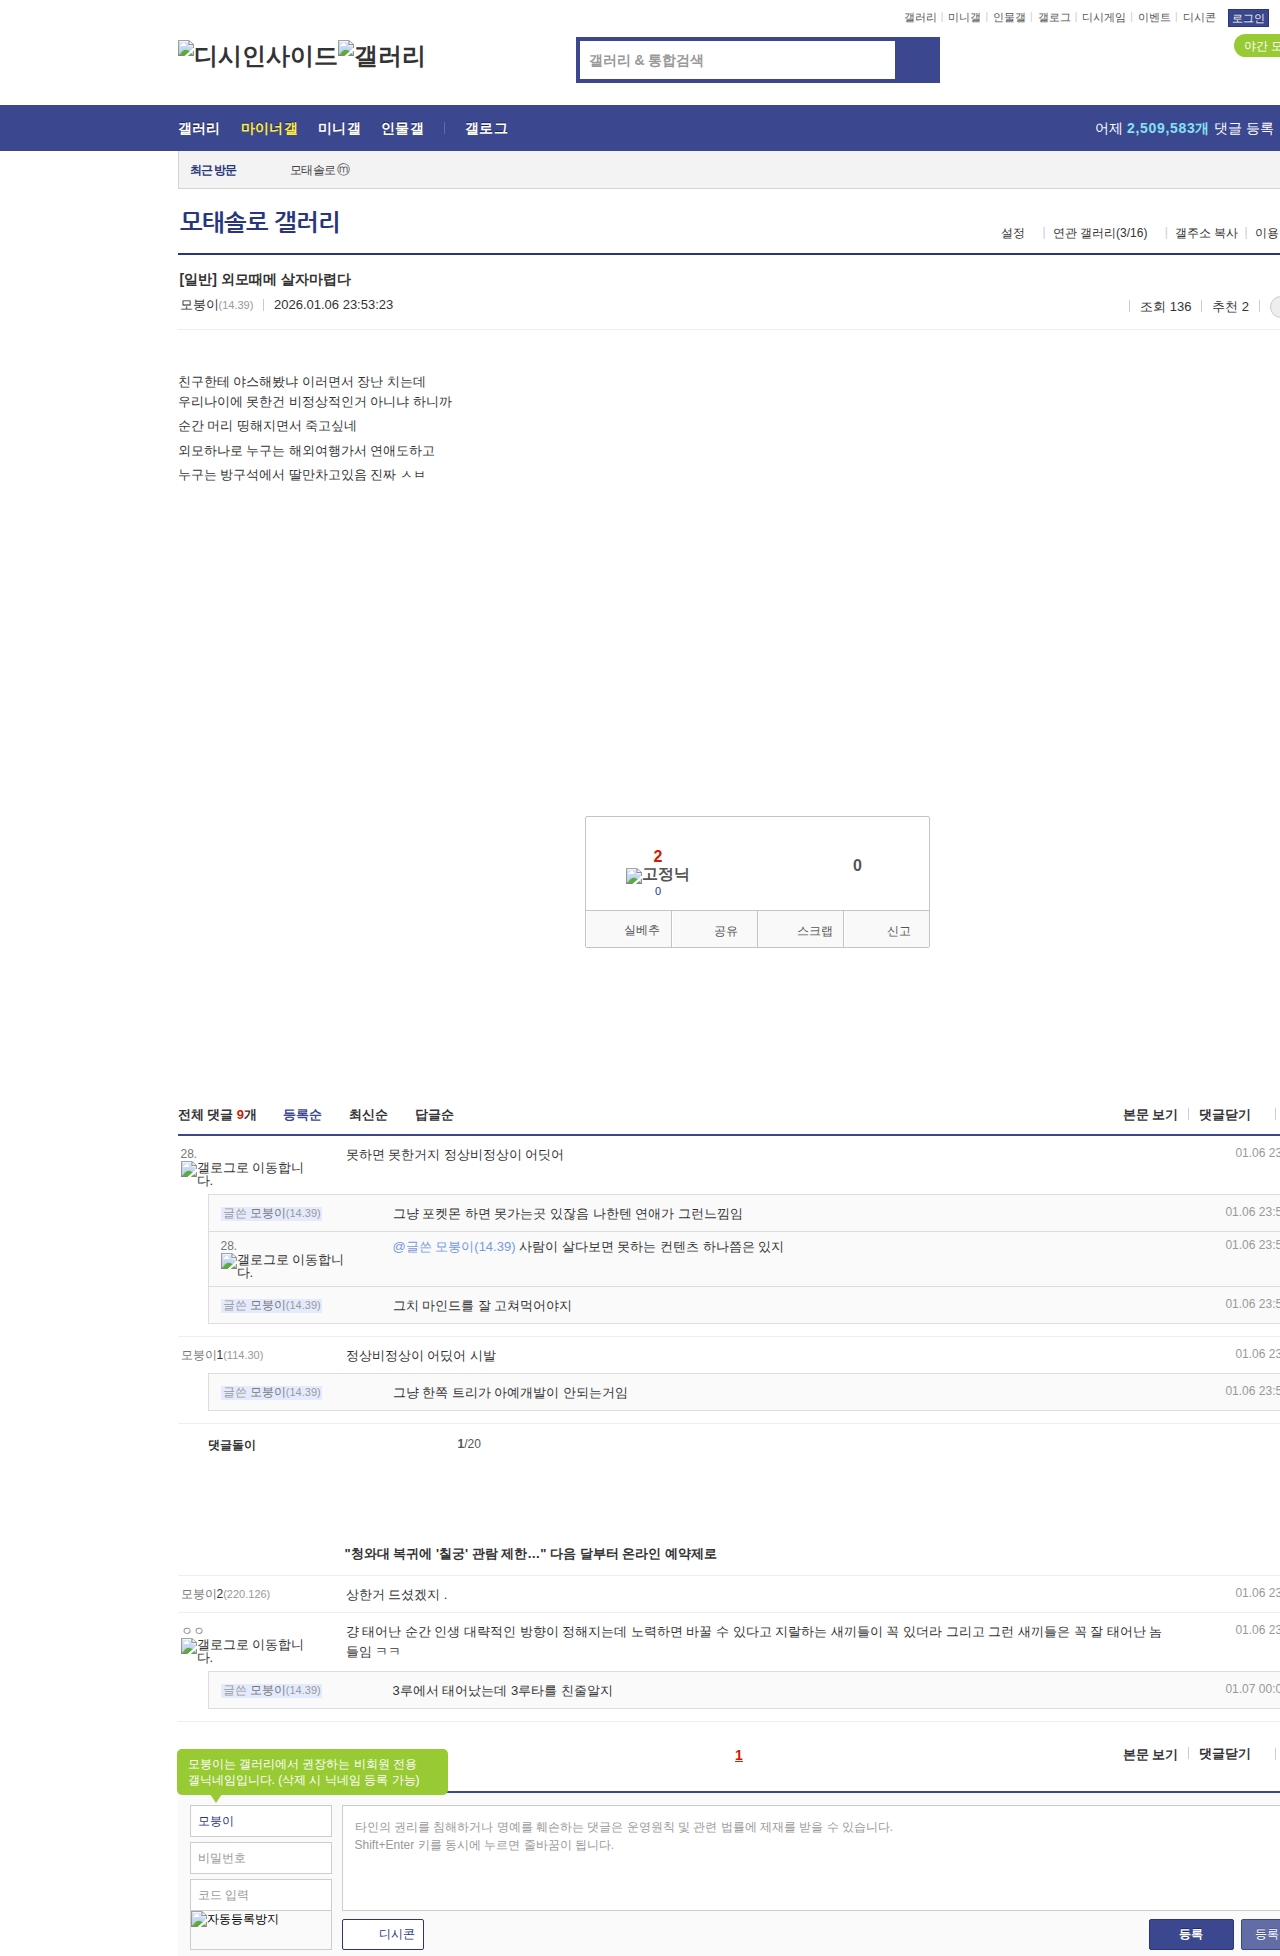Open the 설정 dropdown in gallery header
This screenshot has height=1956, width=1280.
1012,233
